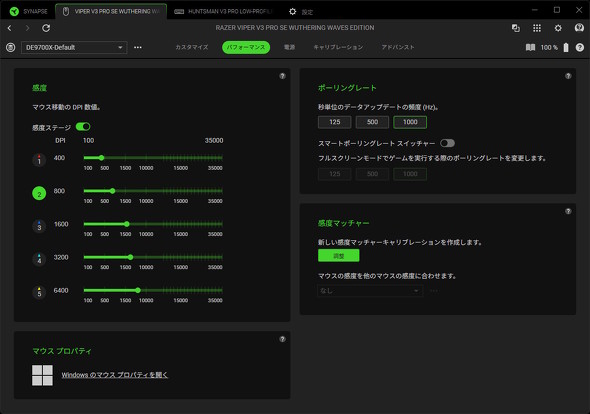The width and height of the screenshot is (590, 414).
Task: Switch to the 電源 tab
Action: point(289,47)
